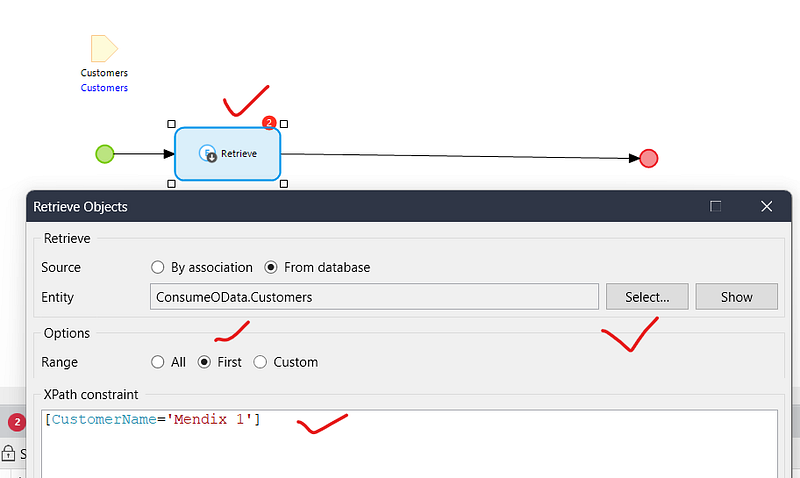Click the red error badge on Retrieve activity
This screenshot has height=478, width=800.
coord(269,123)
